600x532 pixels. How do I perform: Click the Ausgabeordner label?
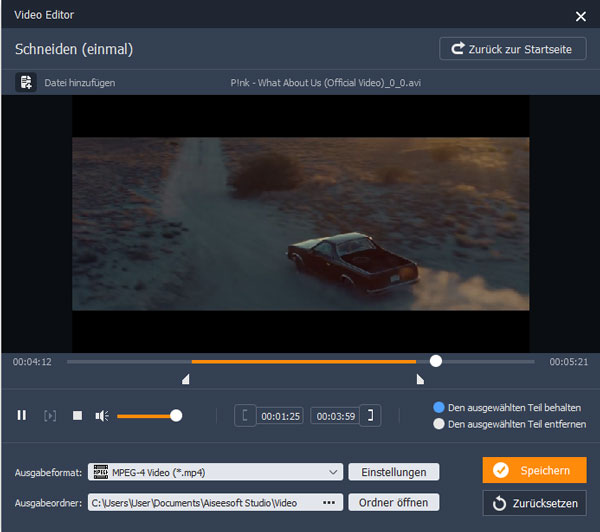point(49,503)
